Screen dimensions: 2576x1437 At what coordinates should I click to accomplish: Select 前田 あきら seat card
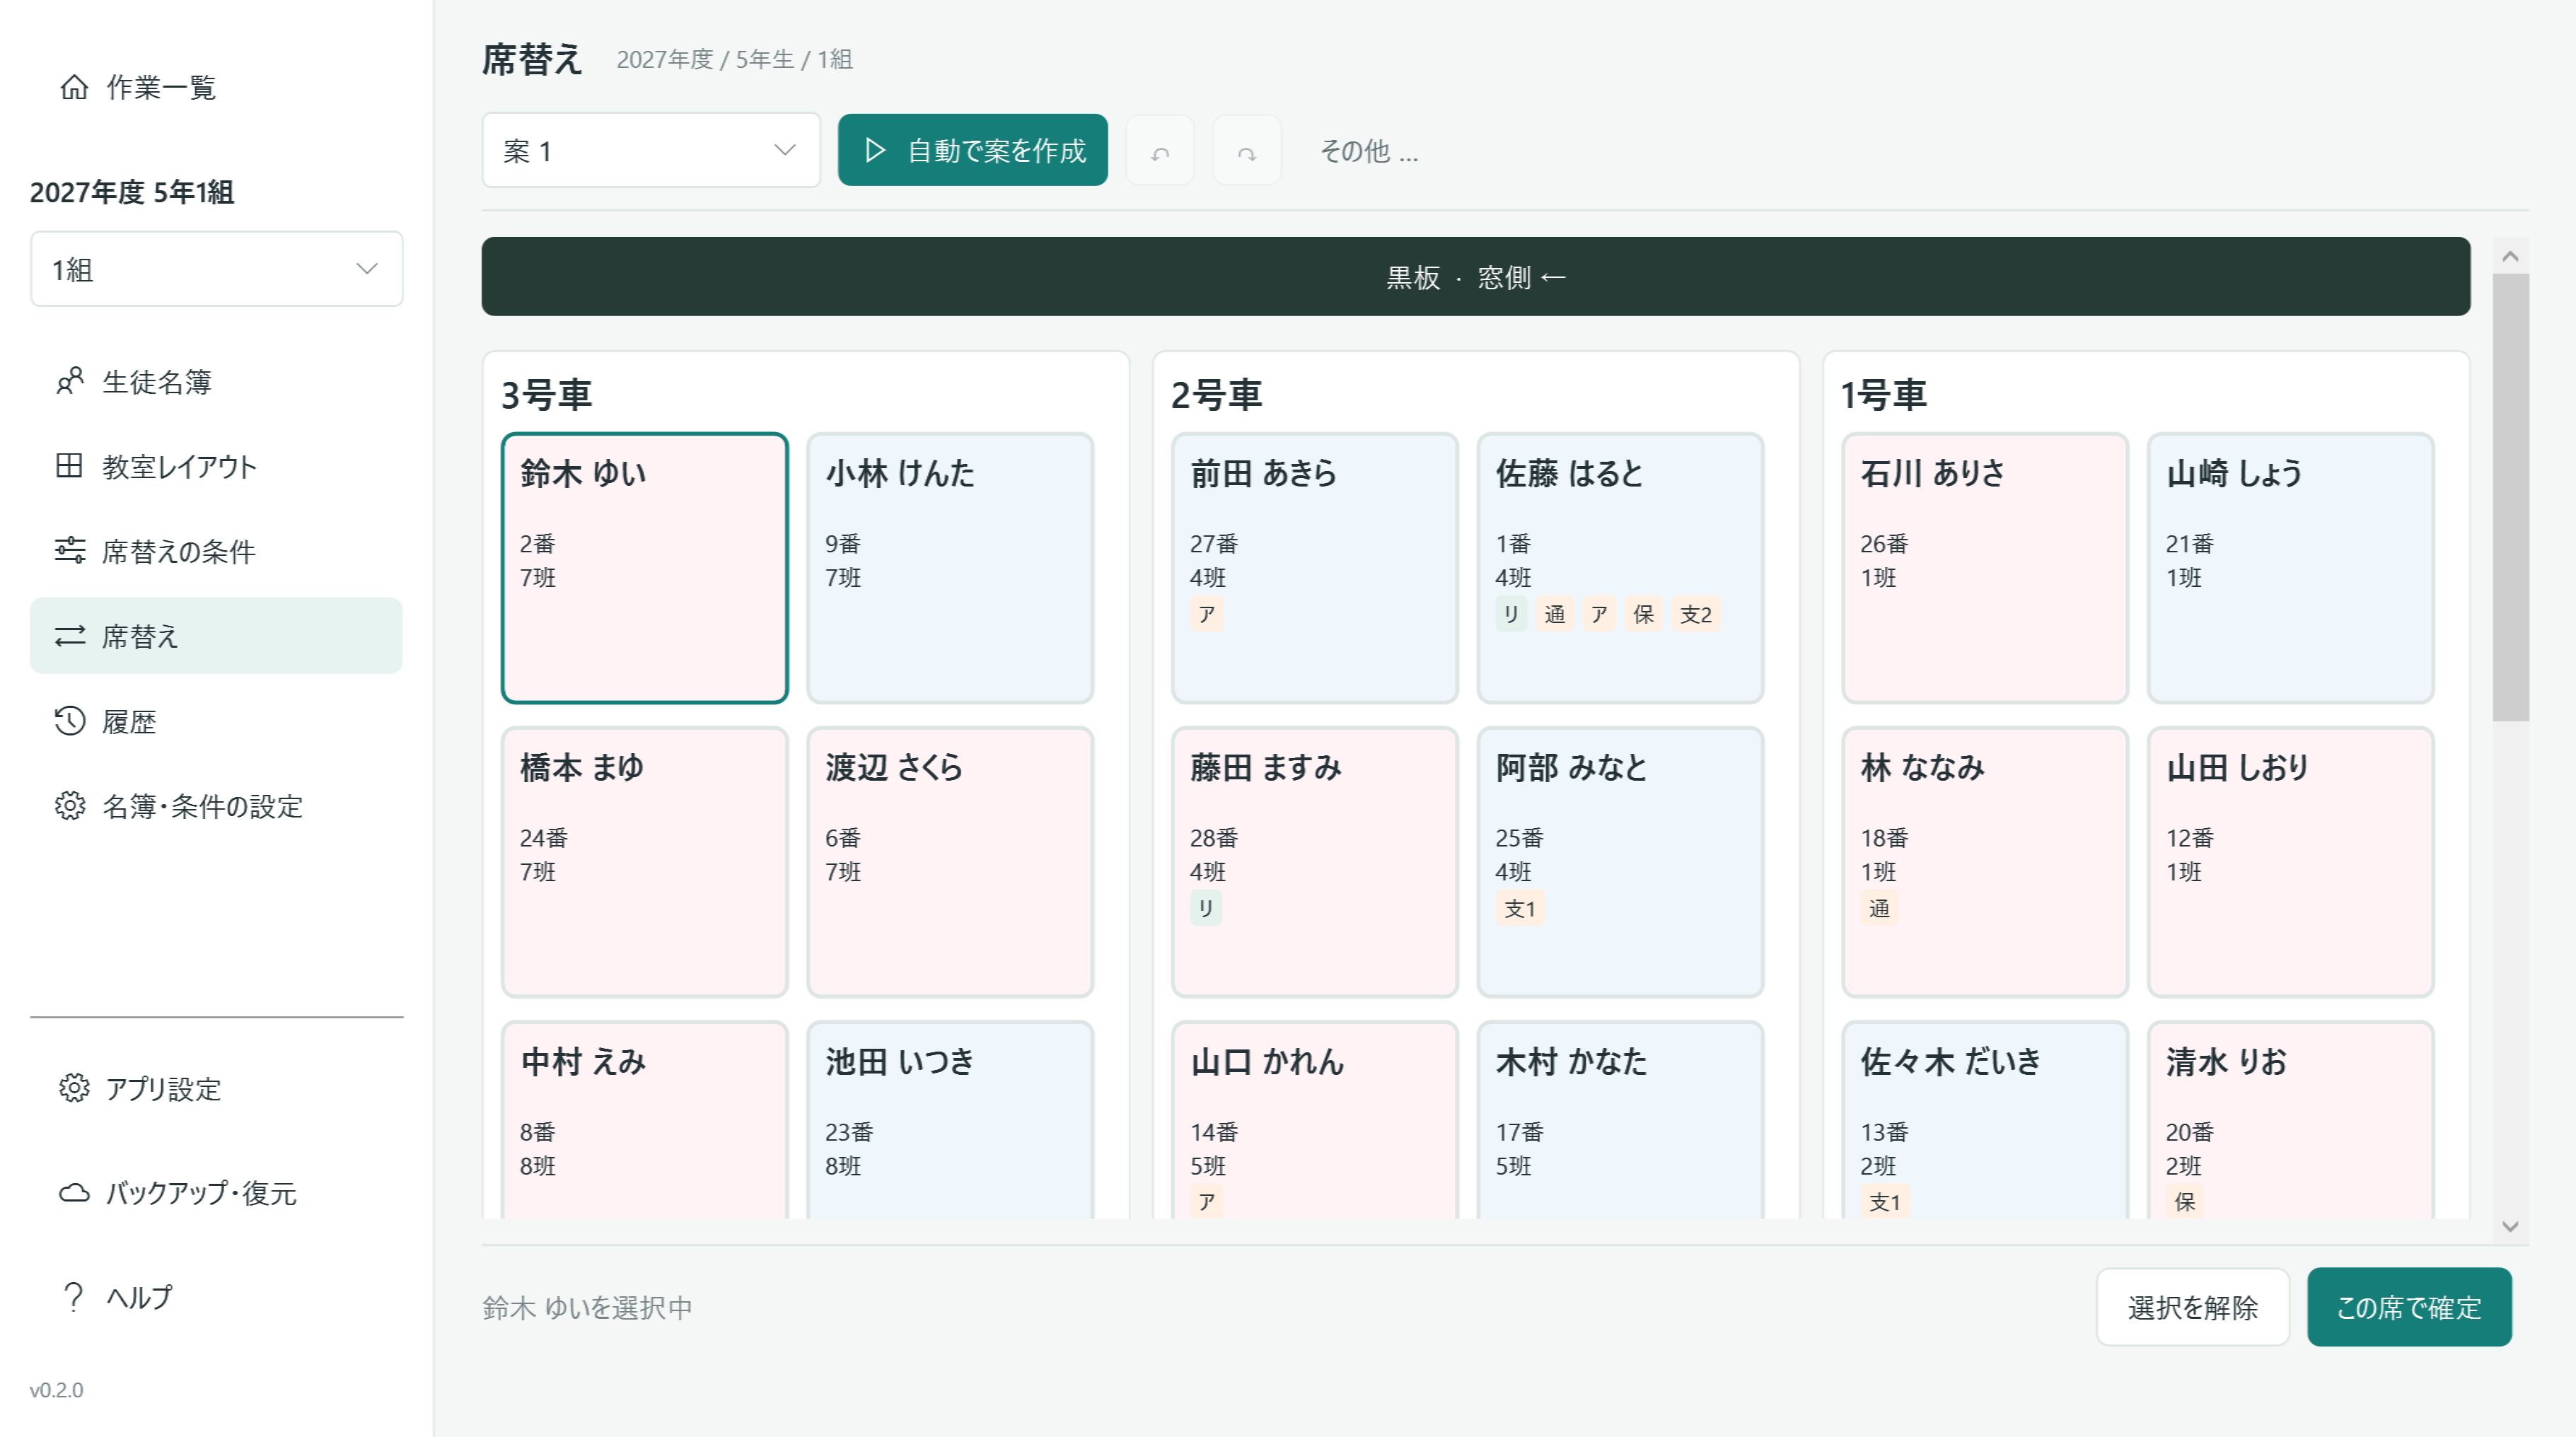click(1315, 568)
